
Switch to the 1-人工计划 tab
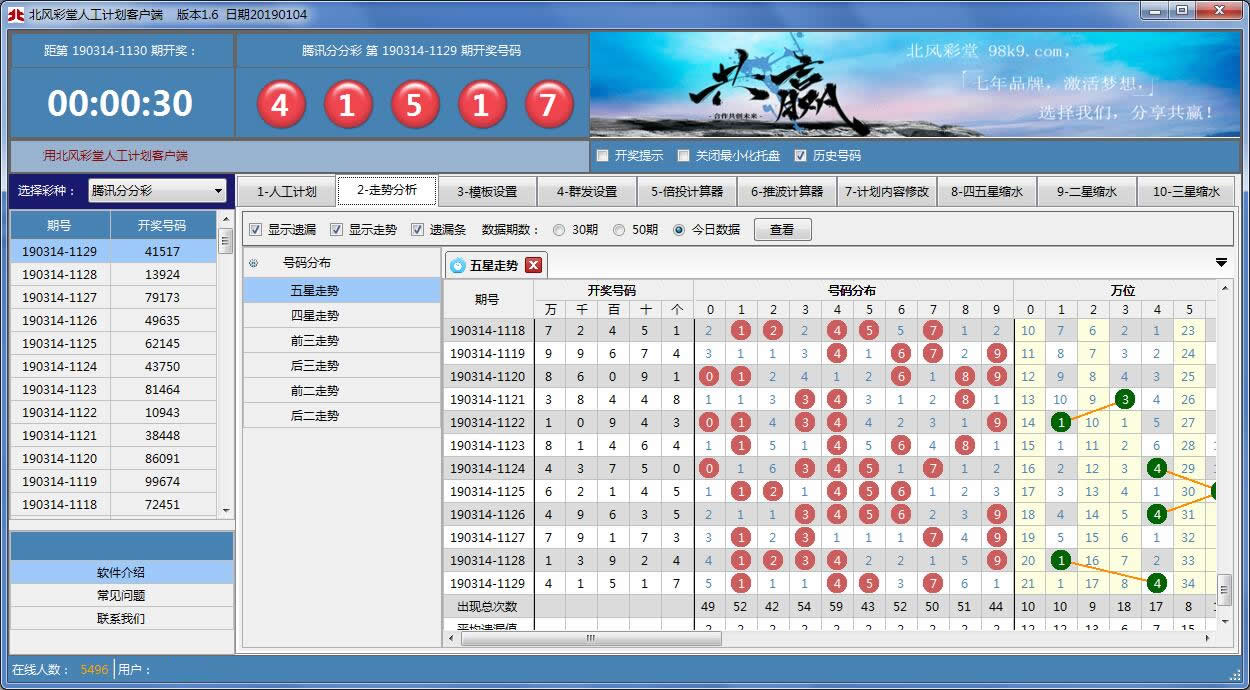click(286, 192)
